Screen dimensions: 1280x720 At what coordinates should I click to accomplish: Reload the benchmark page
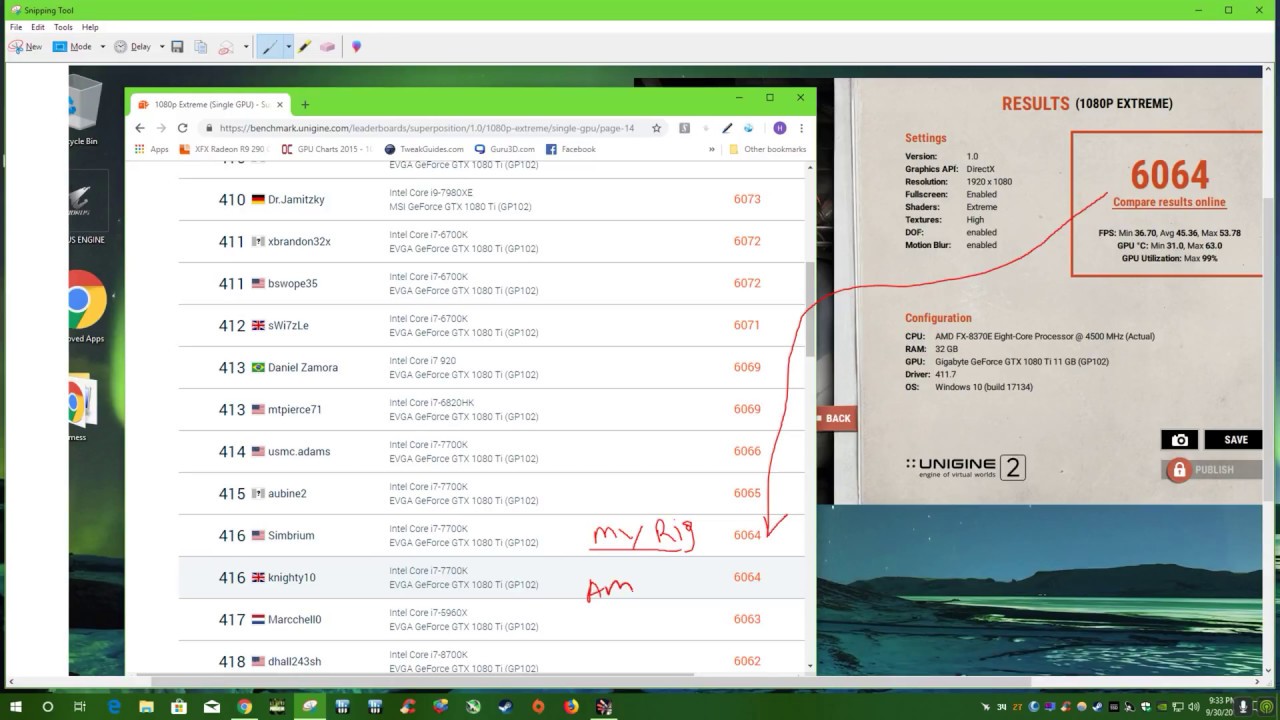pos(182,128)
